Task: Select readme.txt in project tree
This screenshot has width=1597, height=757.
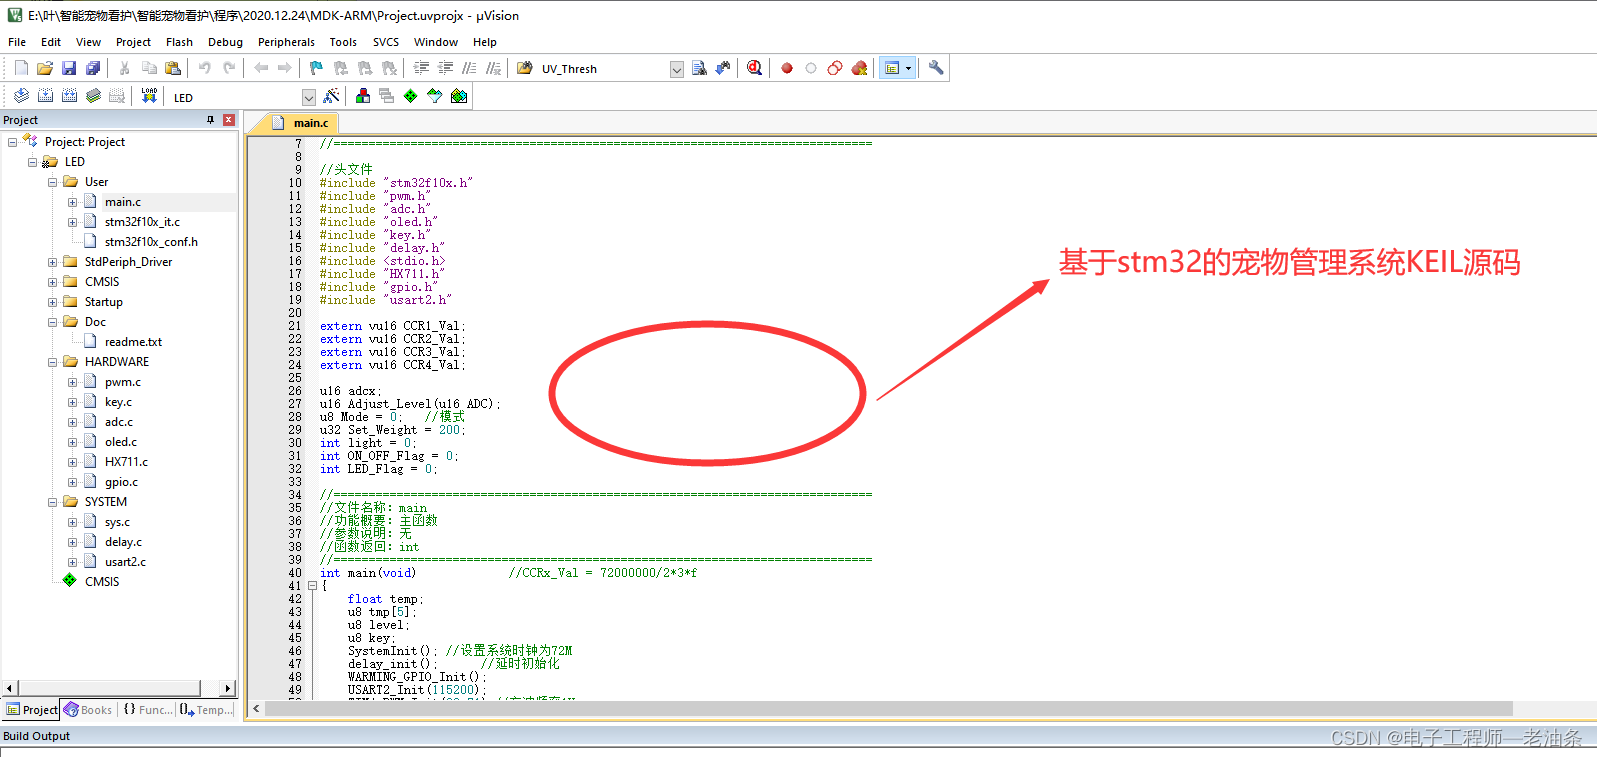Action: pyautogui.click(x=133, y=342)
